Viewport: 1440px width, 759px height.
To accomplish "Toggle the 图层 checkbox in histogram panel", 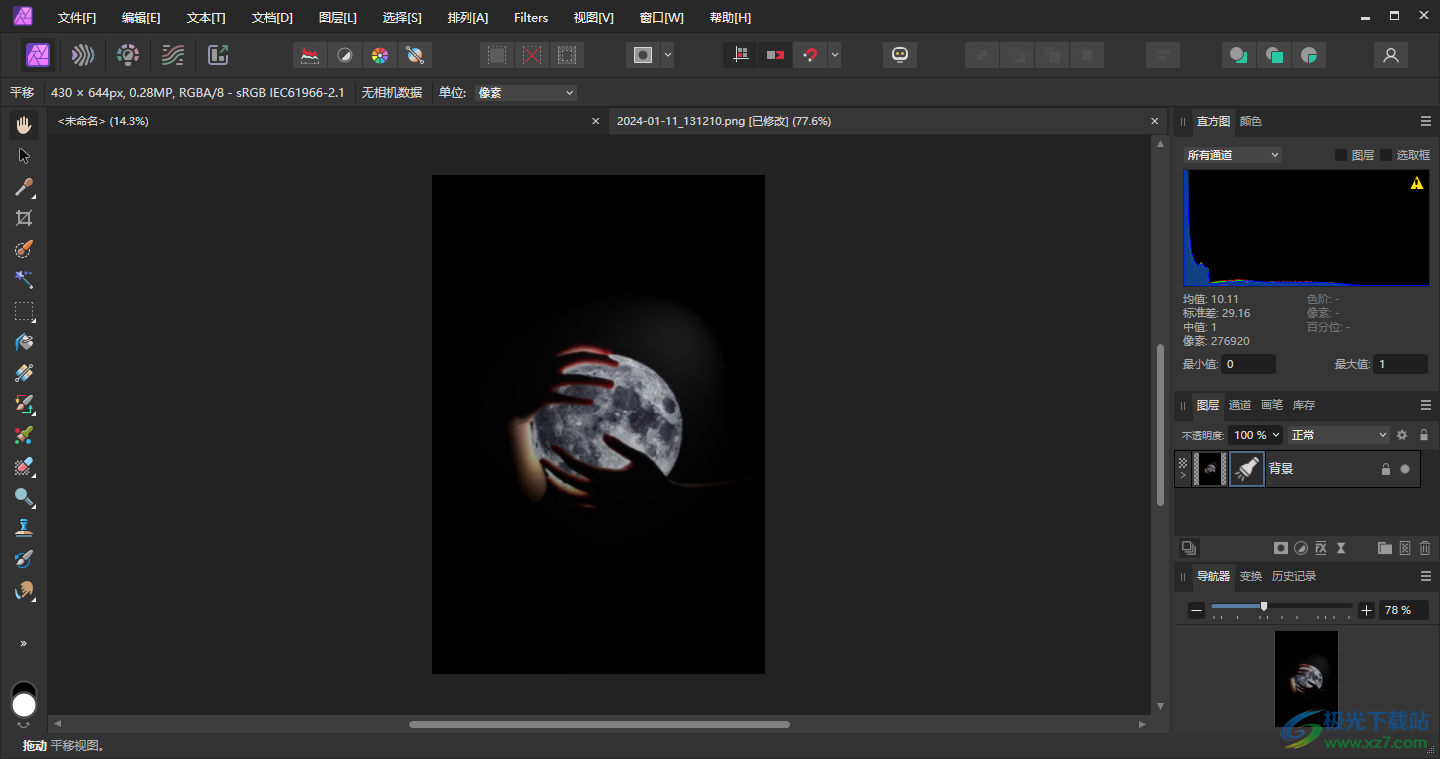I will [x=1341, y=155].
